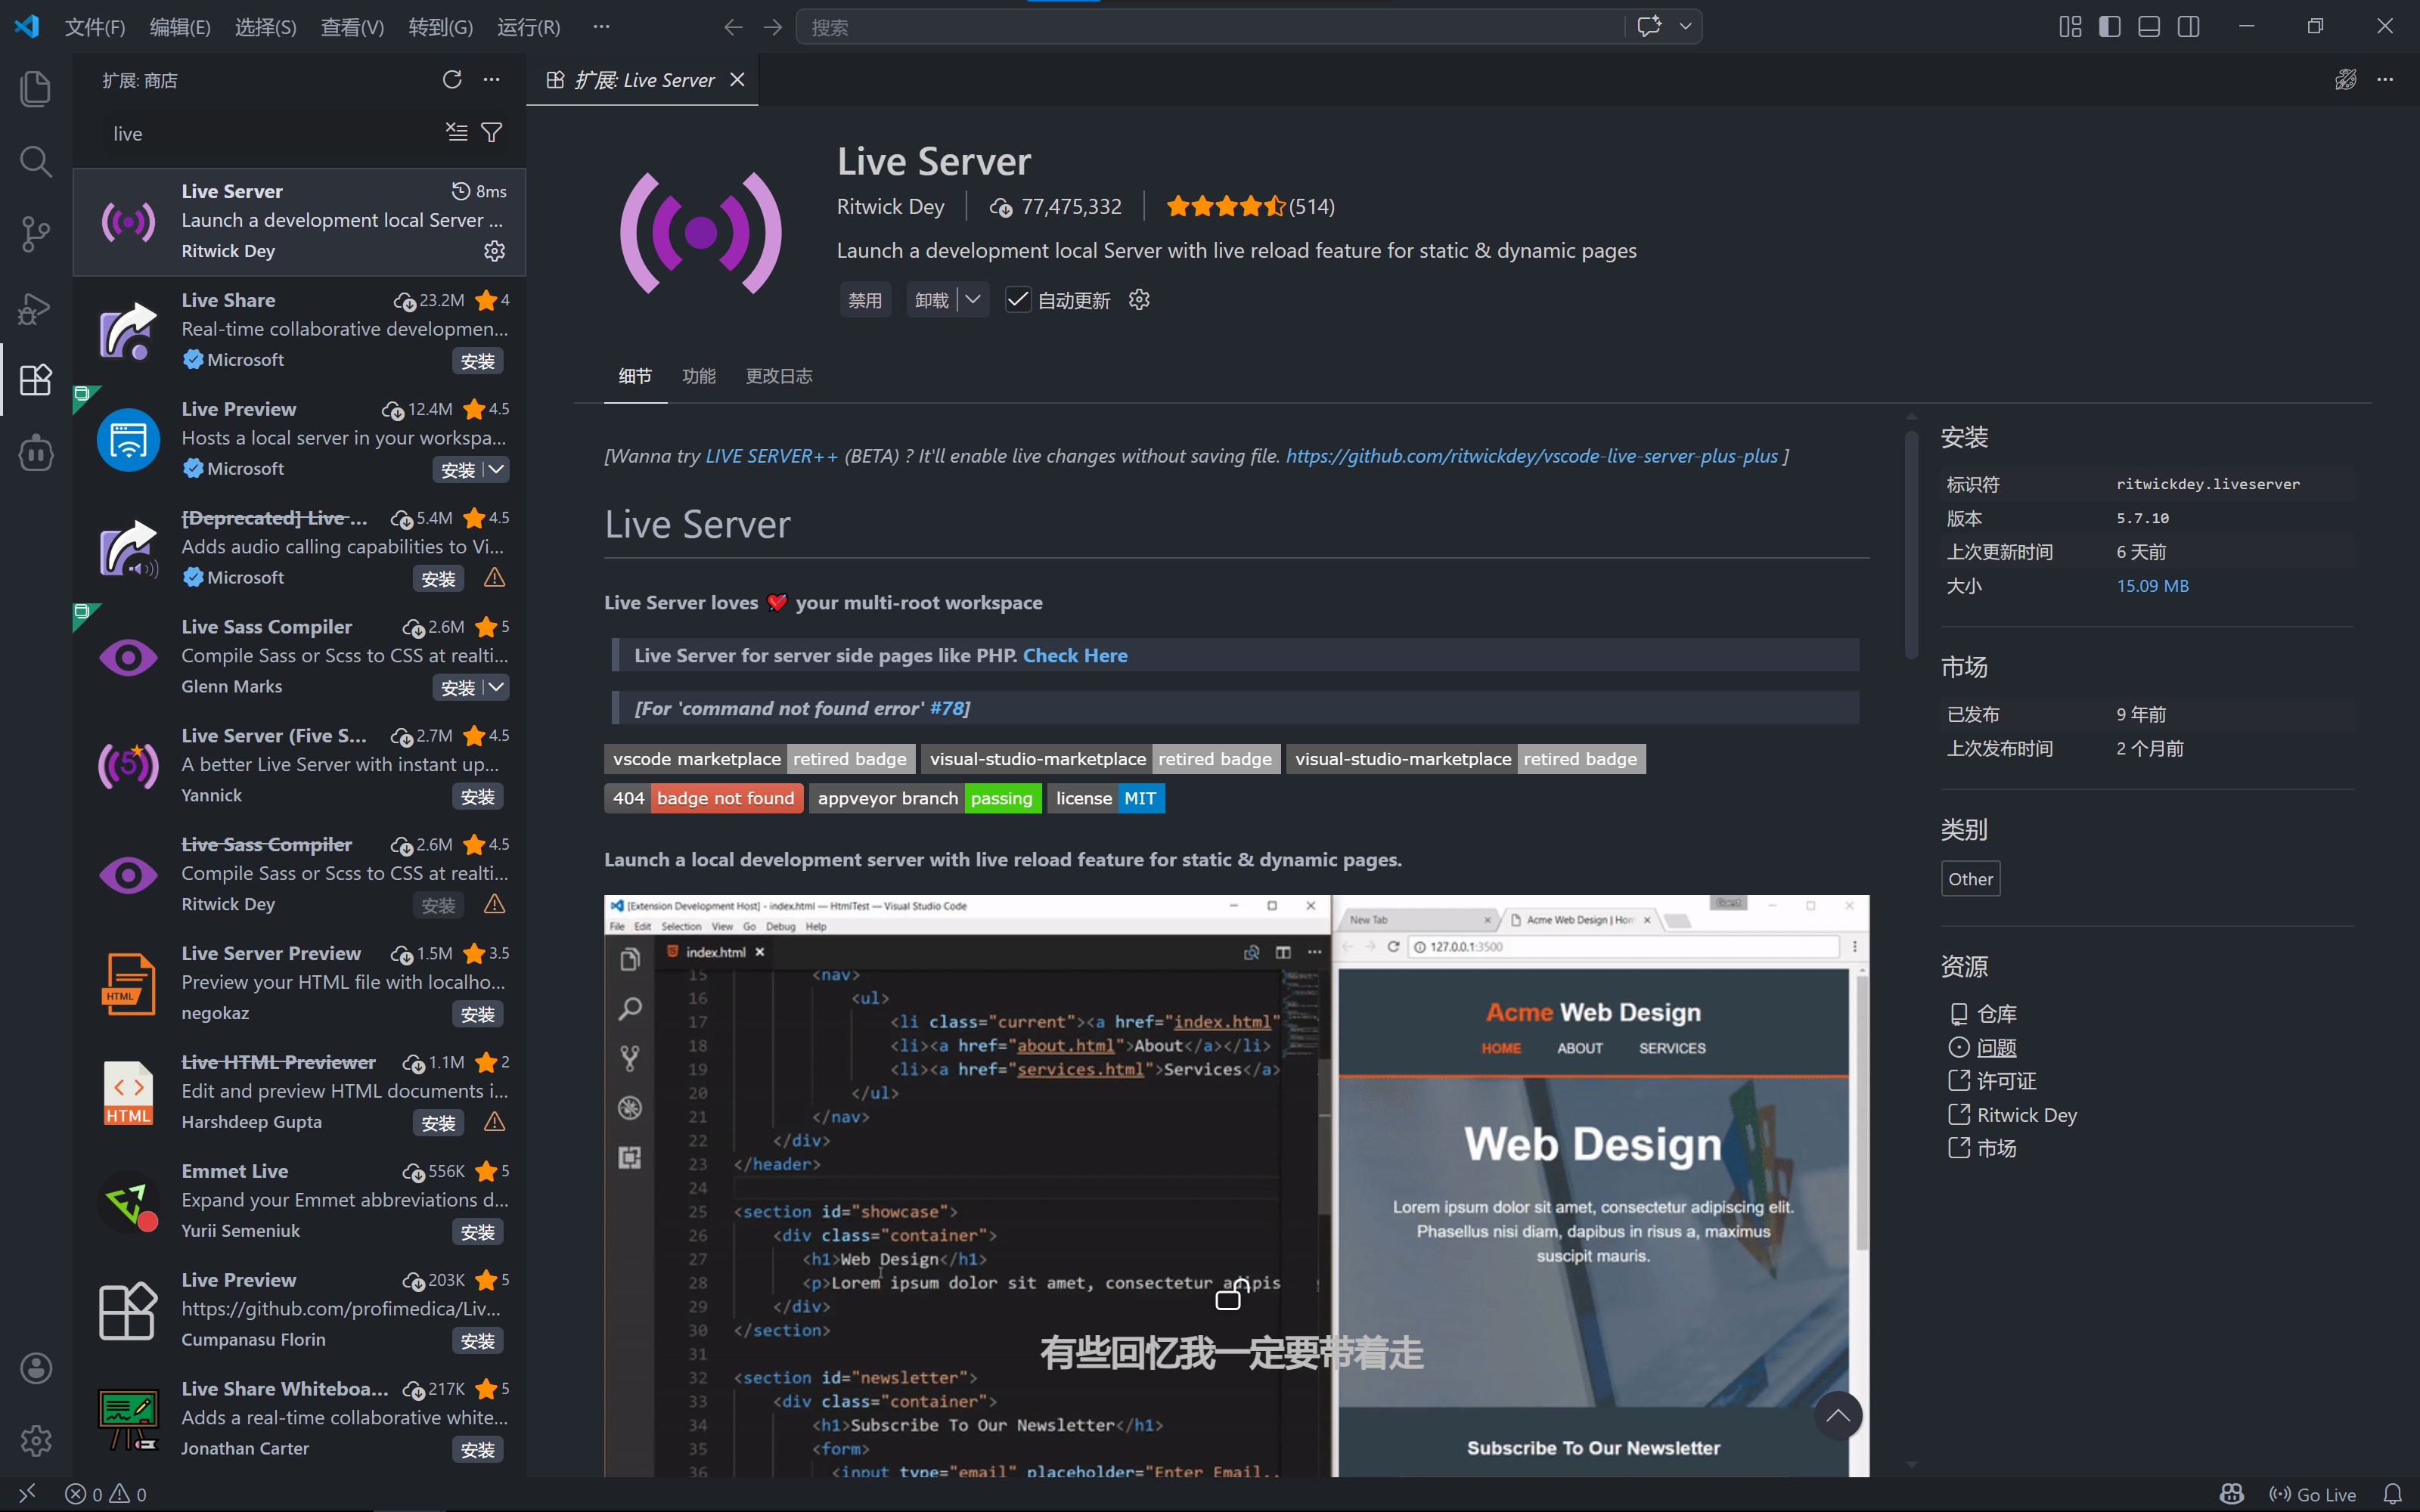
Task: Open the LIVE SERVER++ link
Action: click(772, 456)
